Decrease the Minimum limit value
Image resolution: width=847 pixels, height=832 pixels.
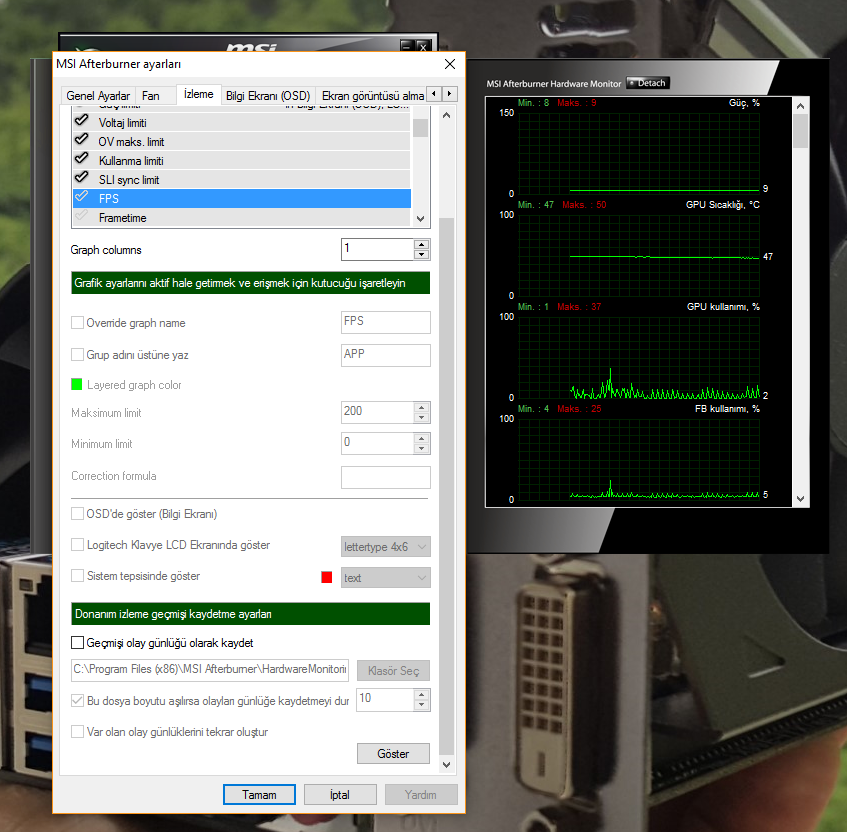(422, 448)
